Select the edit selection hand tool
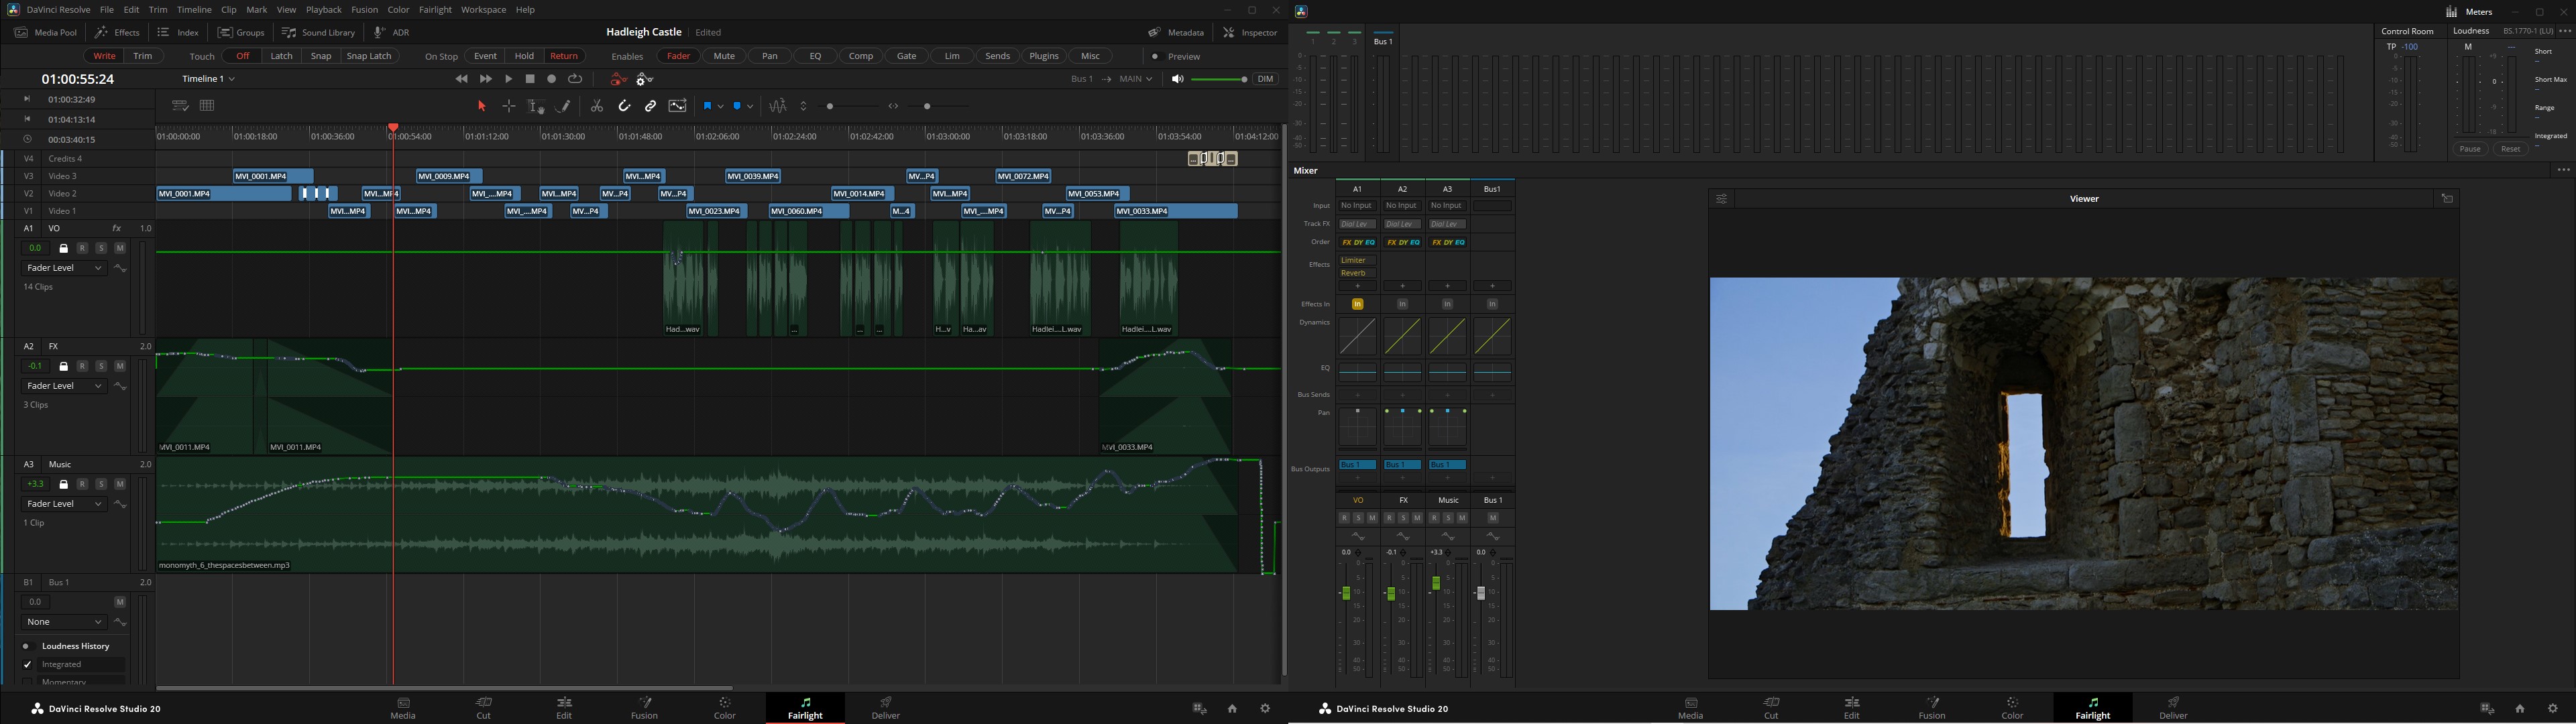The image size is (2576, 724). point(536,106)
